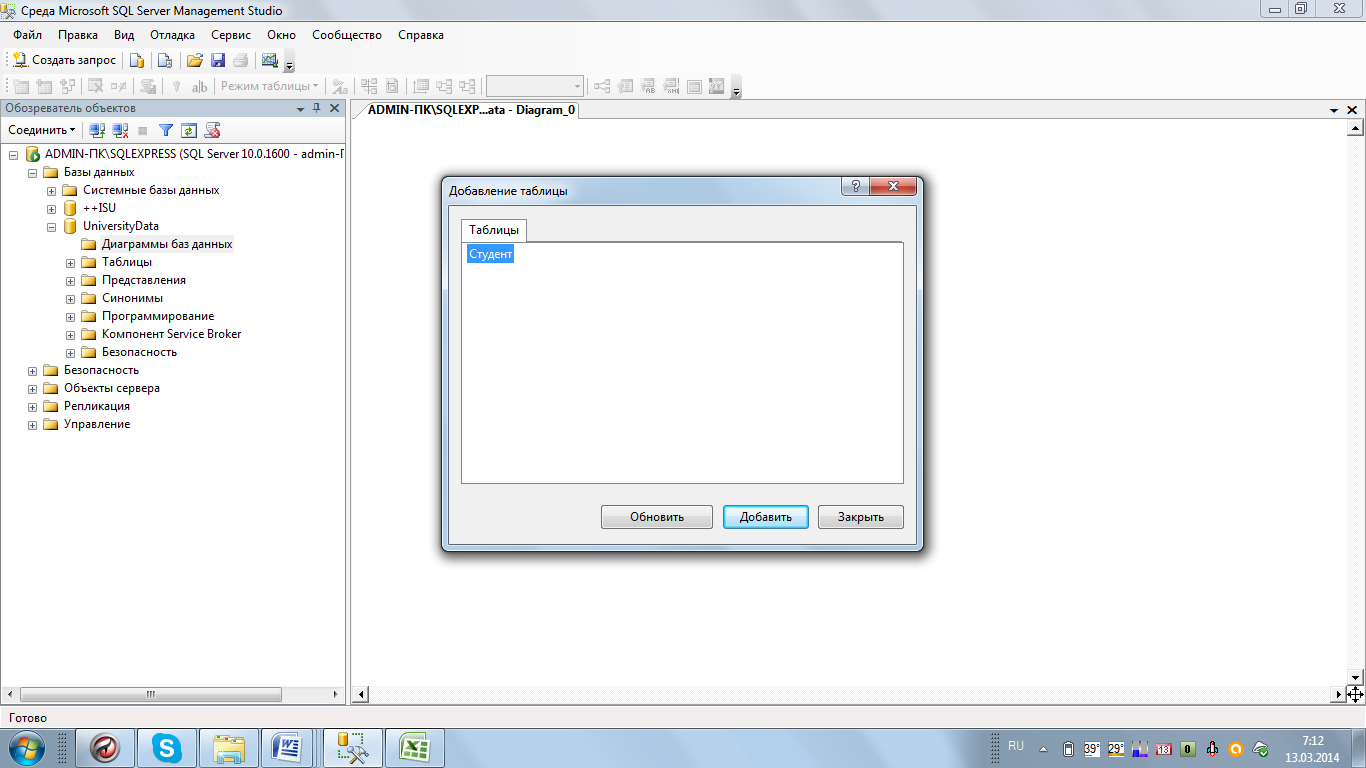Click the Закрыть button
The width and height of the screenshot is (1366, 768).
click(861, 517)
